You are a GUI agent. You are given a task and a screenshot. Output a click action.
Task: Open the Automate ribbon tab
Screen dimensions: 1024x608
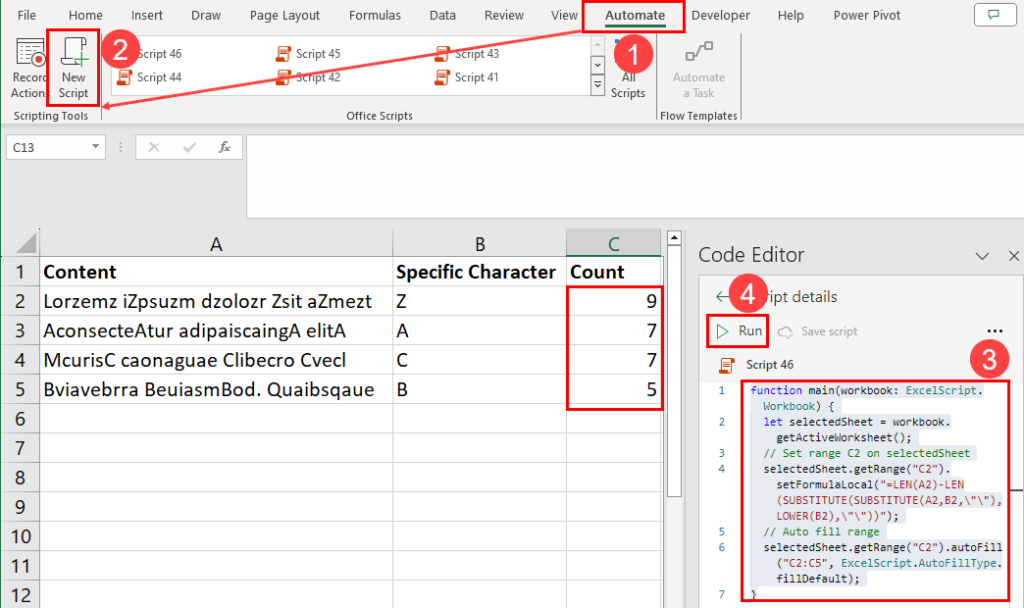(x=634, y=15)
